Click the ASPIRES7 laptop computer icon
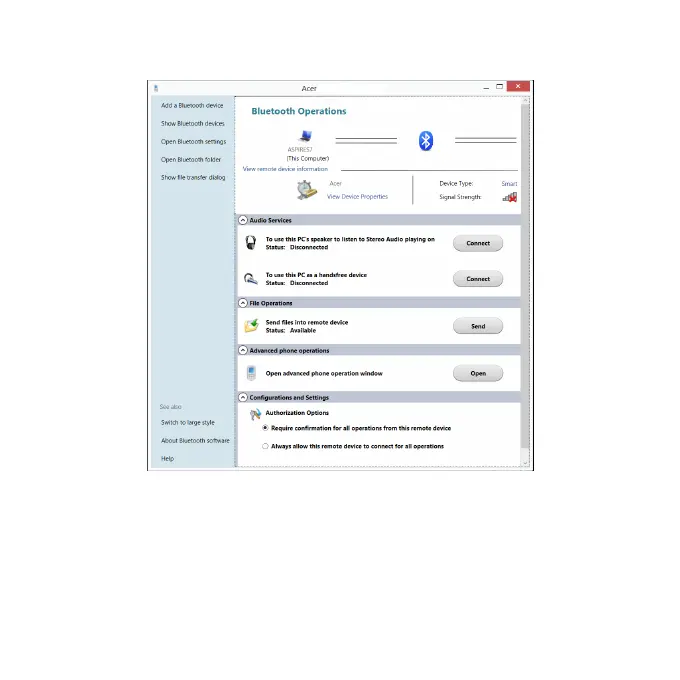Viewport: 680px width, 680px height. coord(305,136)
